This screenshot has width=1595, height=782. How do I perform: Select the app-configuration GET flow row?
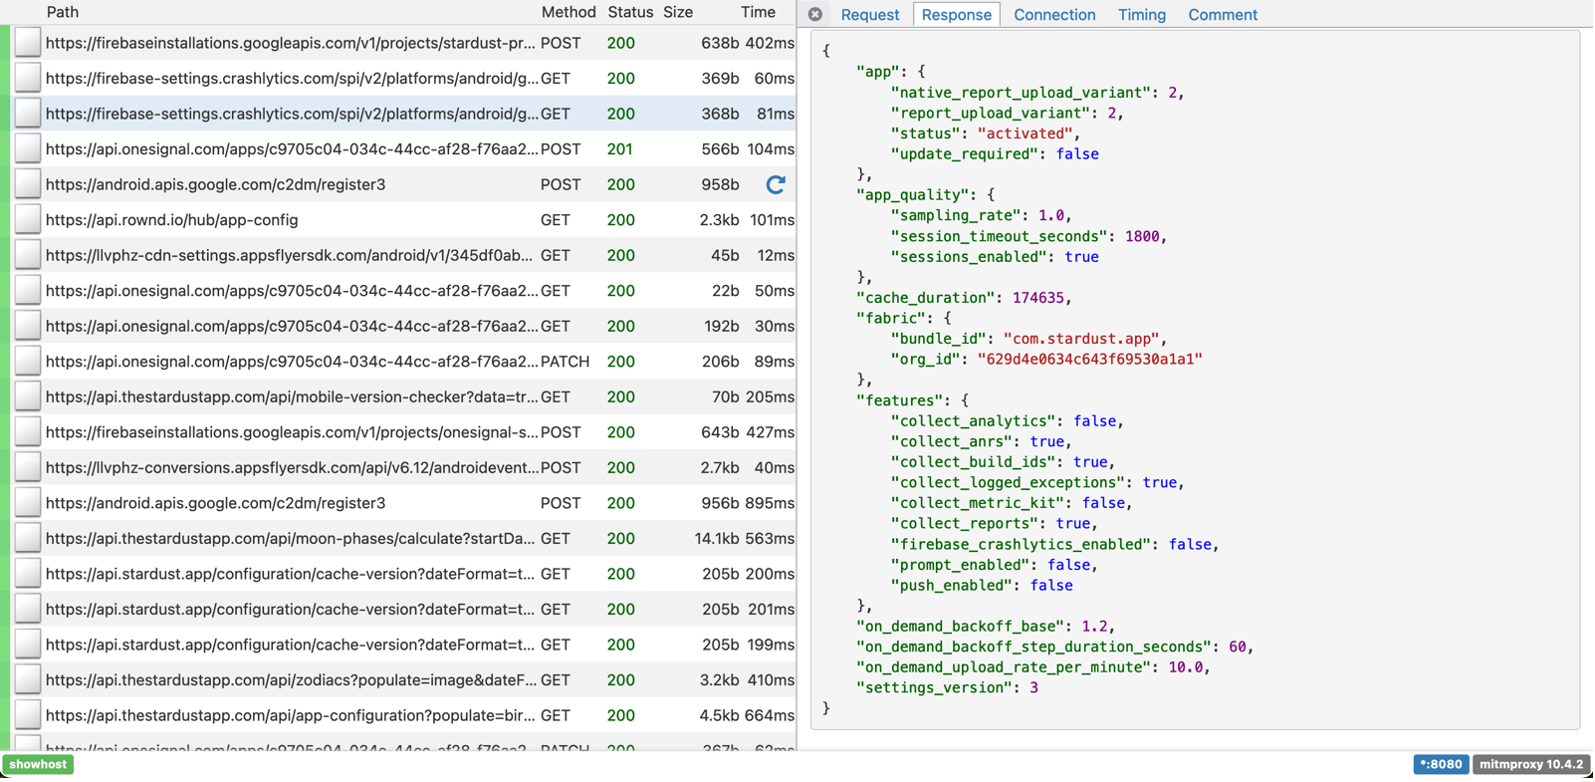point(290,715)
